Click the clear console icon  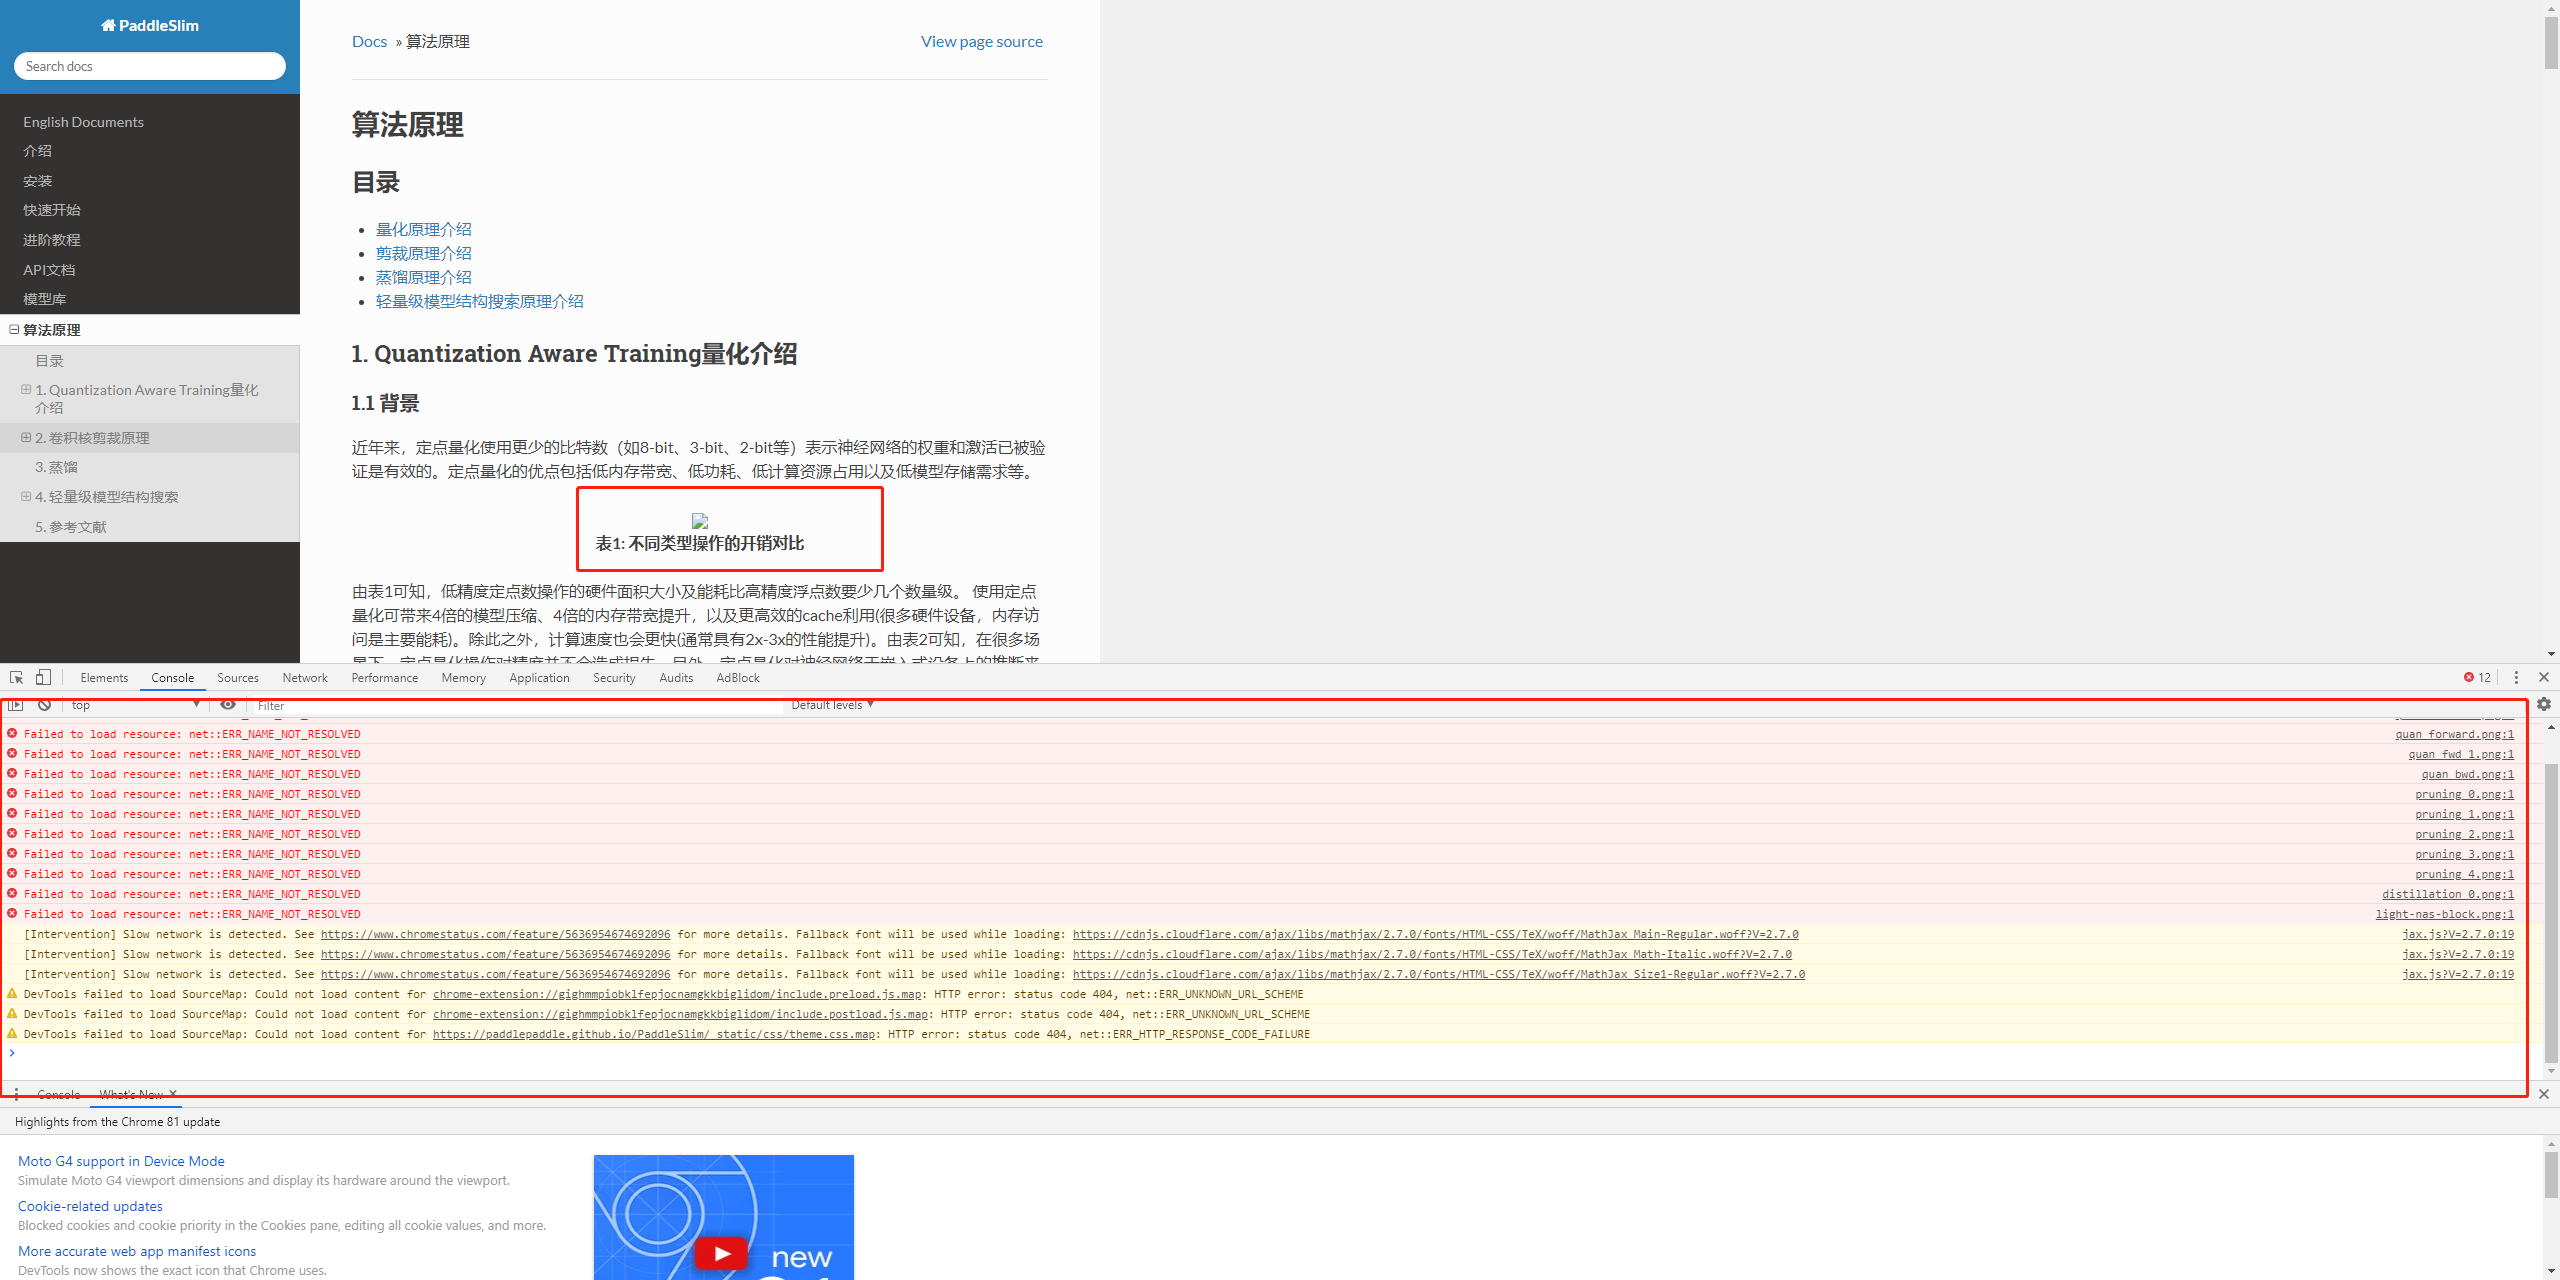point(44,705)
